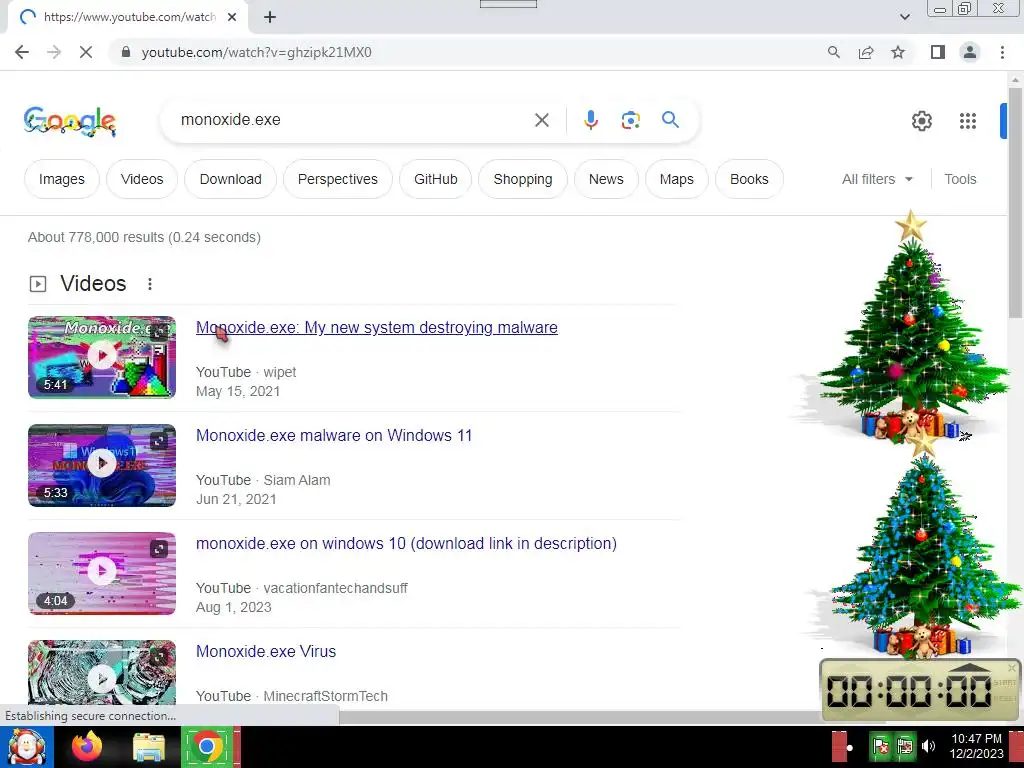Stop page loading with the X button
The height and width of the screenshot is (768, 1024).
[x=86, y=52]
